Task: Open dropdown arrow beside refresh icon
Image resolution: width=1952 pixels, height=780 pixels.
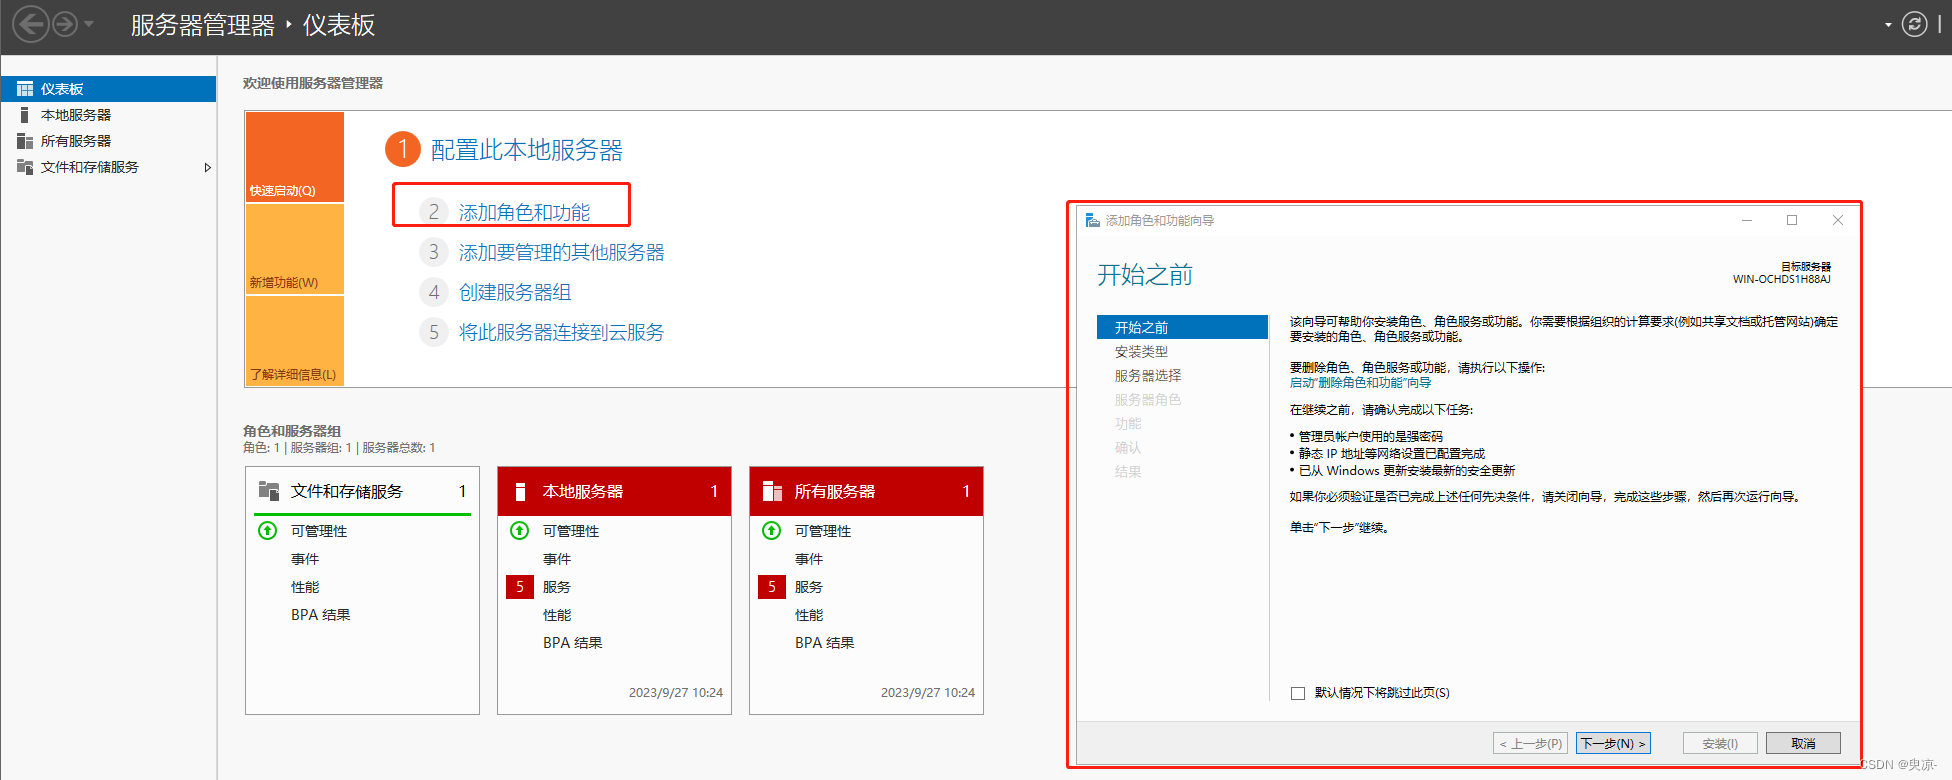Action: tap(1888, 25)
